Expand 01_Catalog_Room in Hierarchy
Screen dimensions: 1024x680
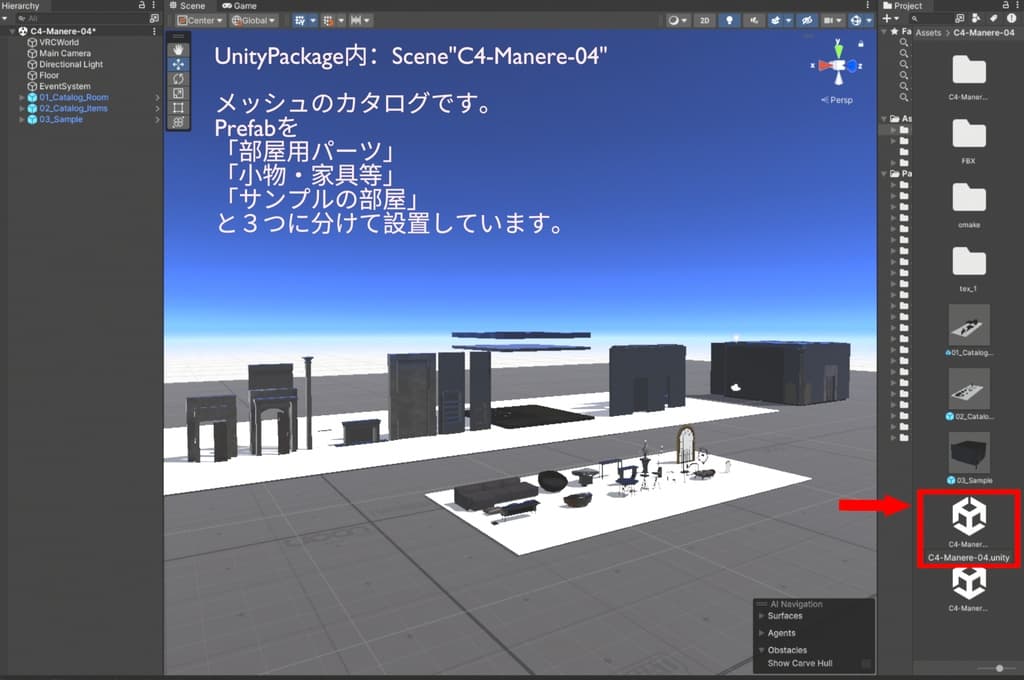coord(22,97)
